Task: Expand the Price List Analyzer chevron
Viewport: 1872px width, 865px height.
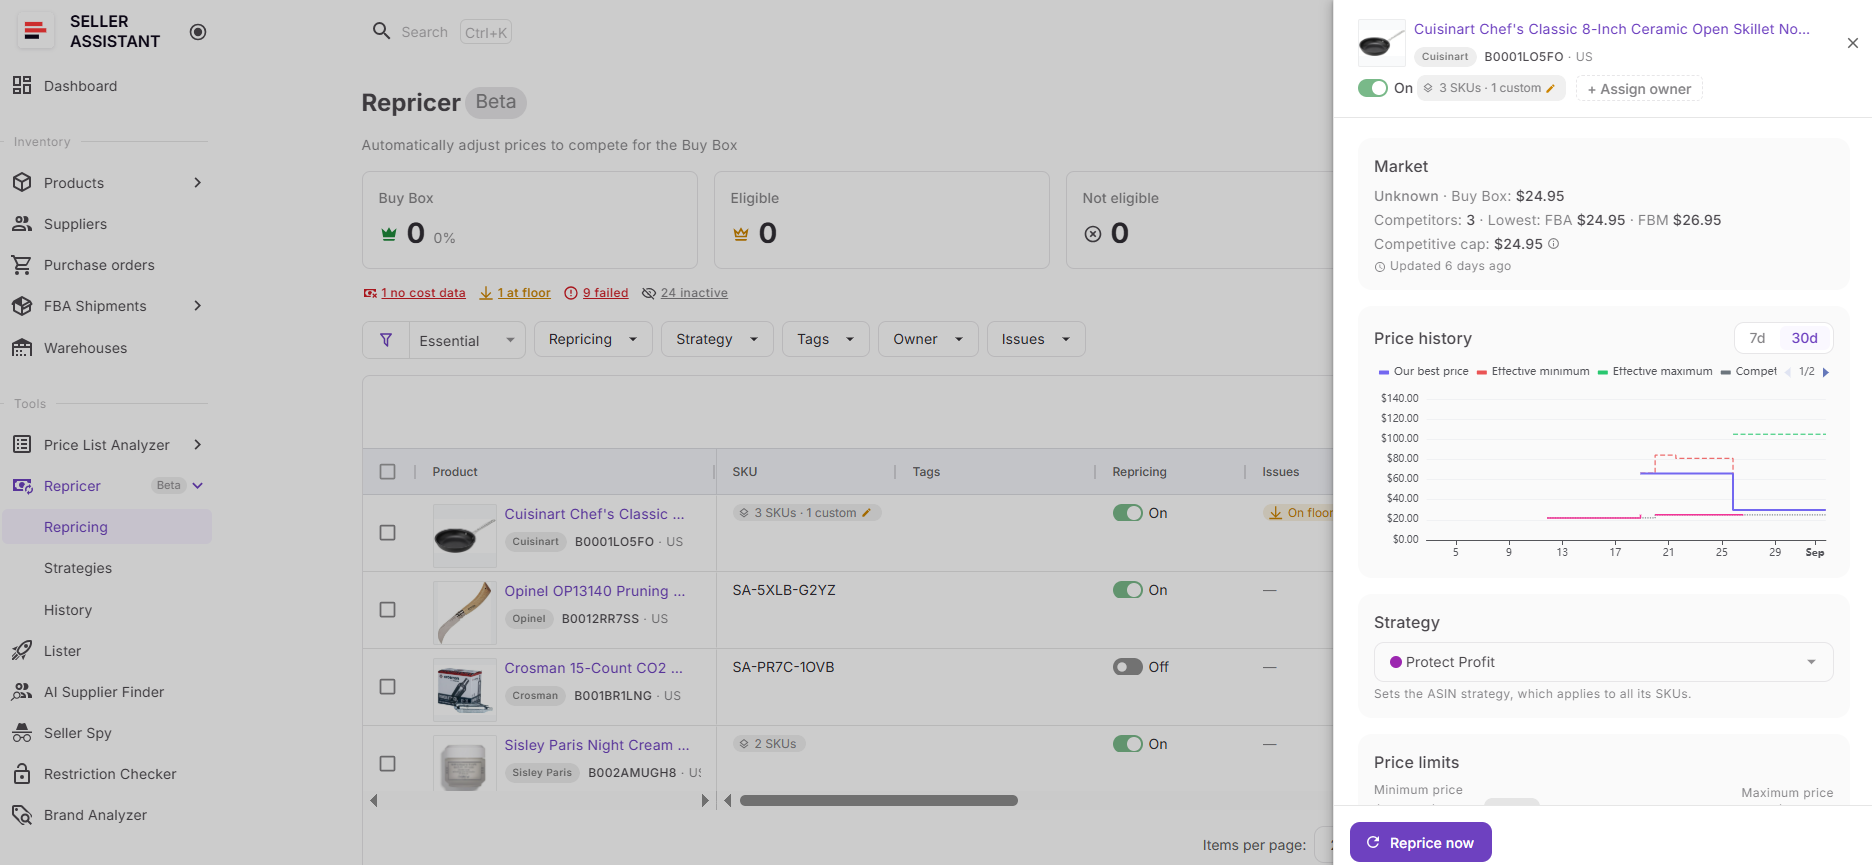Action: pyautogui.click(x=197, y=444)
